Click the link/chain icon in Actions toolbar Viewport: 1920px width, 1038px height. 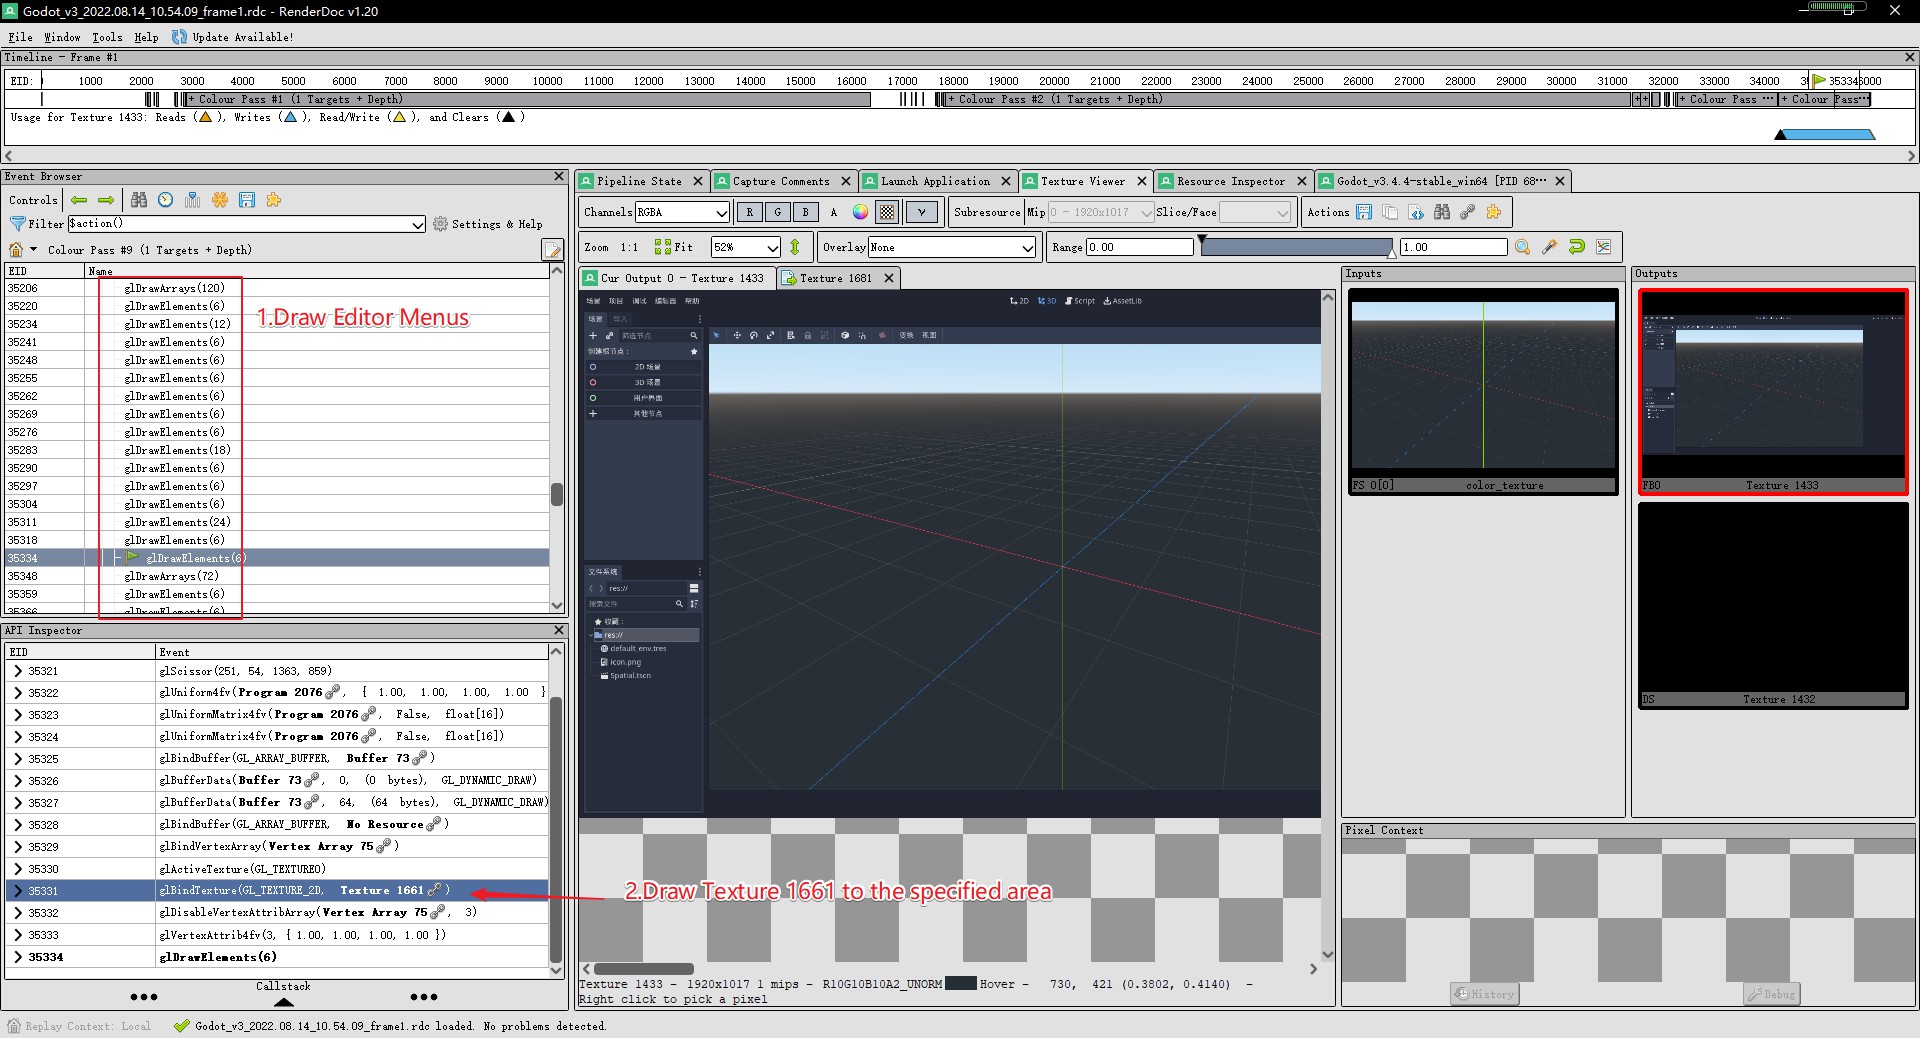click(x=1467, y=212)
